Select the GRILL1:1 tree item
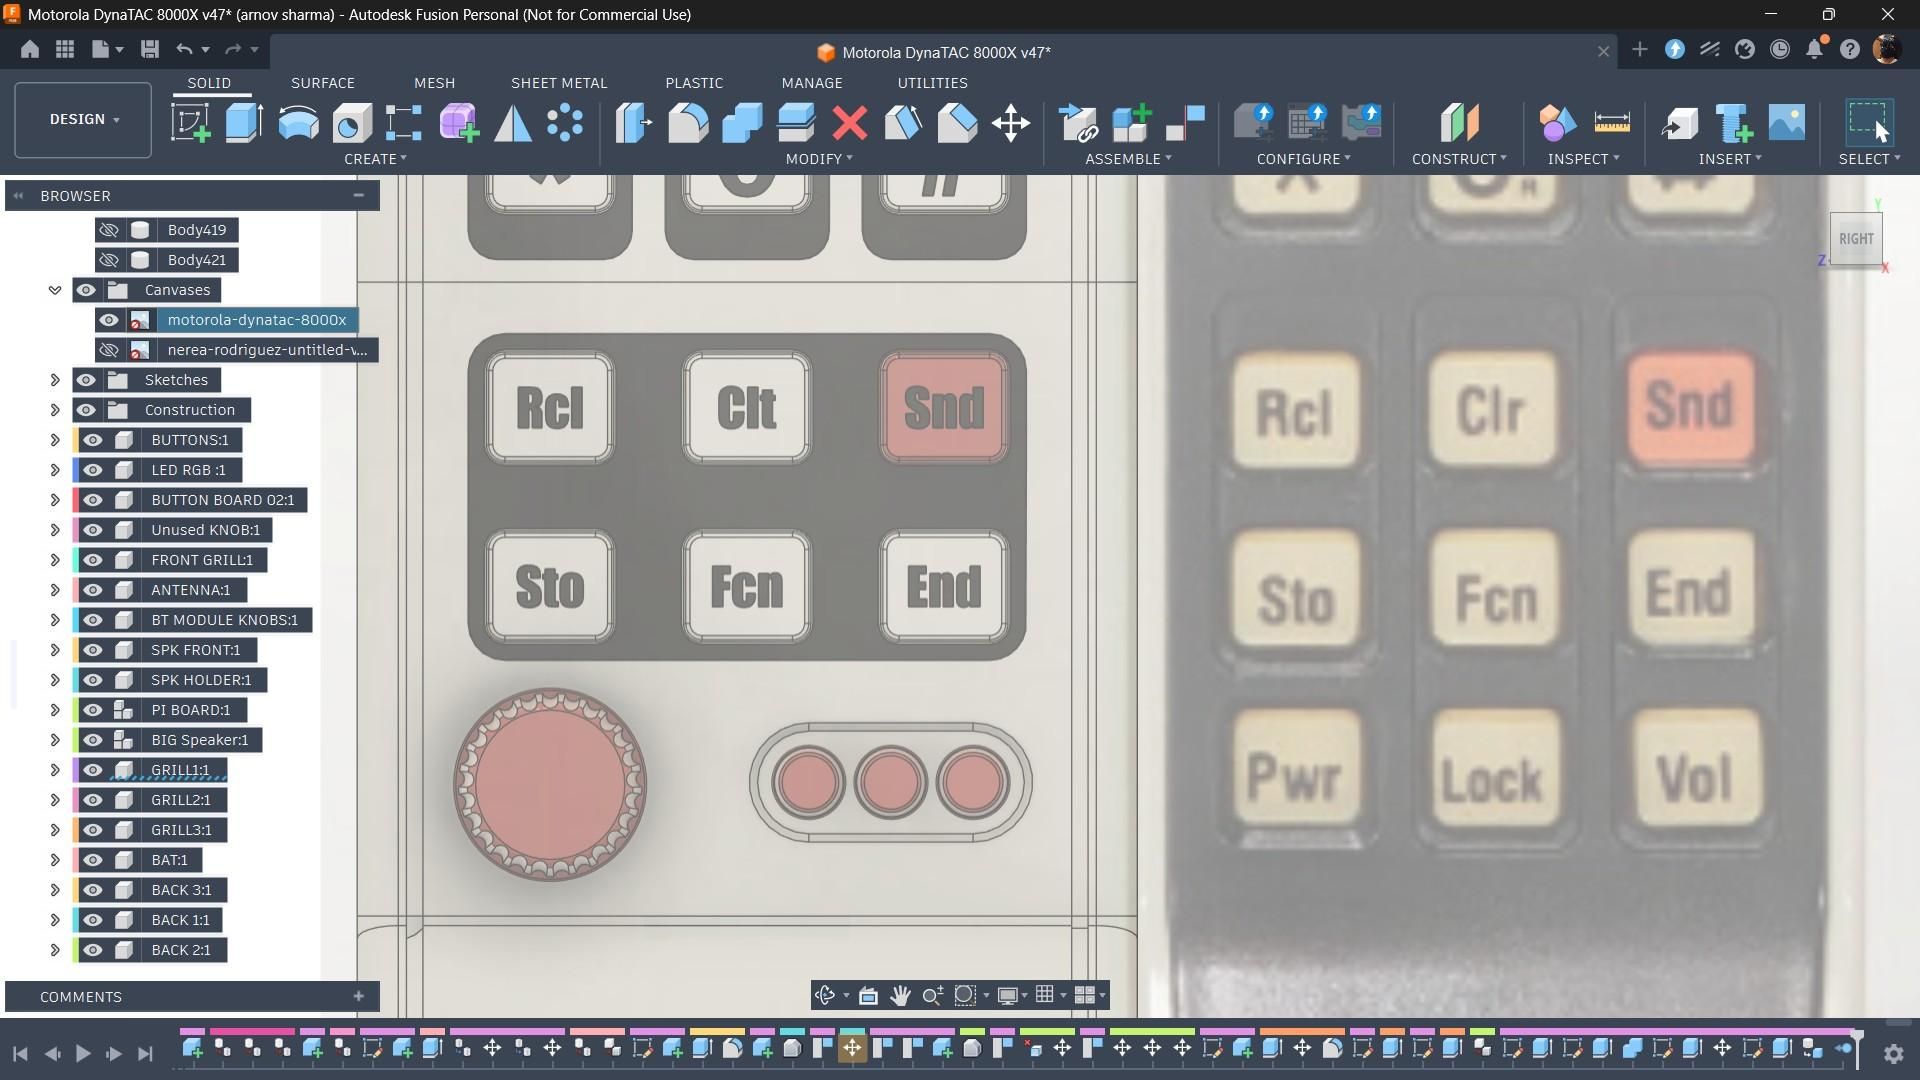1920x1080 pixels. (180, 770)
